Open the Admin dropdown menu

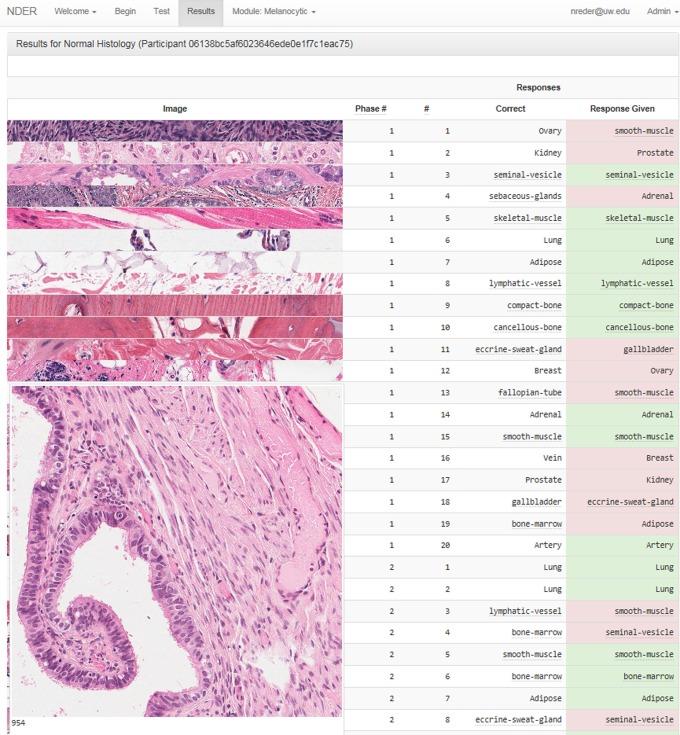(x=662, y=11)
